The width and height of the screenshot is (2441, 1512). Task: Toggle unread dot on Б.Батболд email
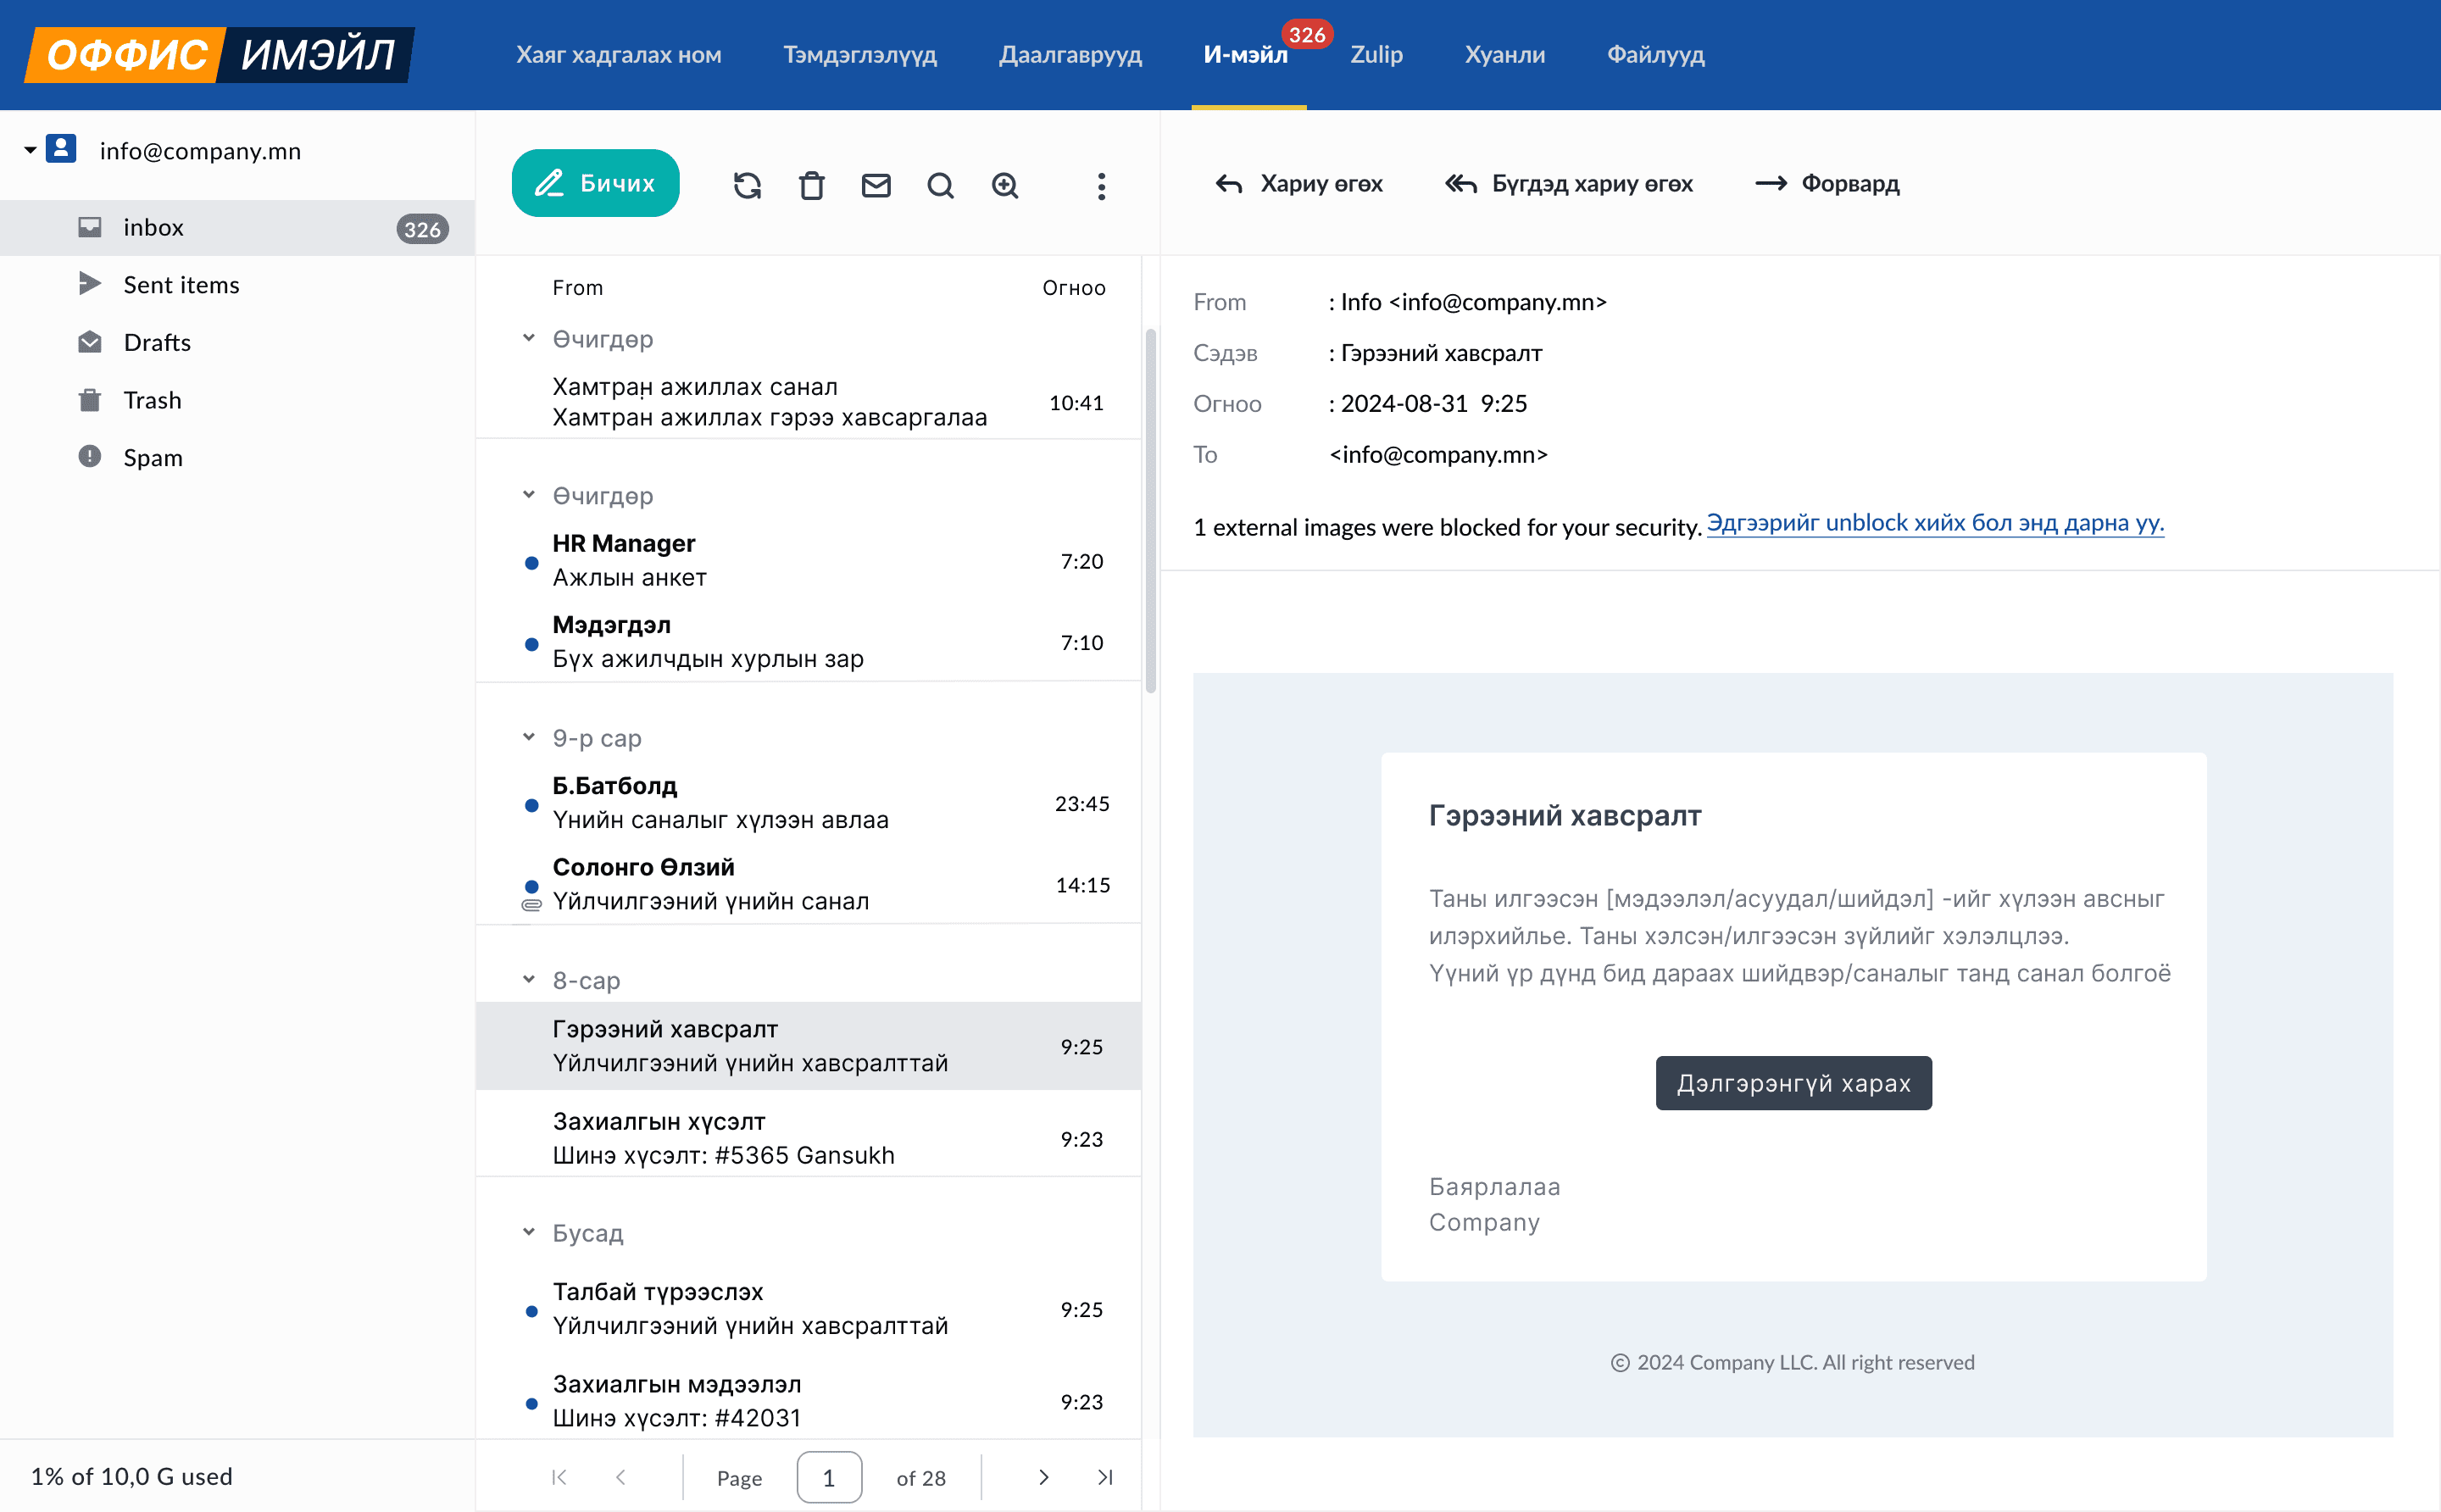pos(532,805)
